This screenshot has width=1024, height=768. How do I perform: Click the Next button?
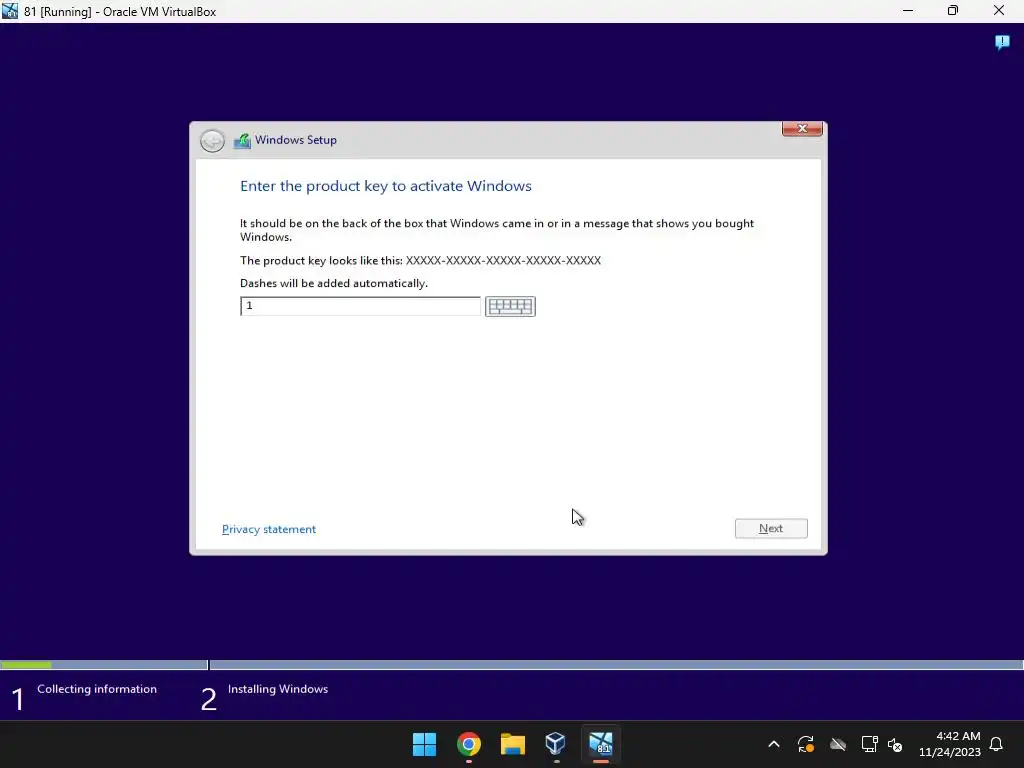point(771,528)
